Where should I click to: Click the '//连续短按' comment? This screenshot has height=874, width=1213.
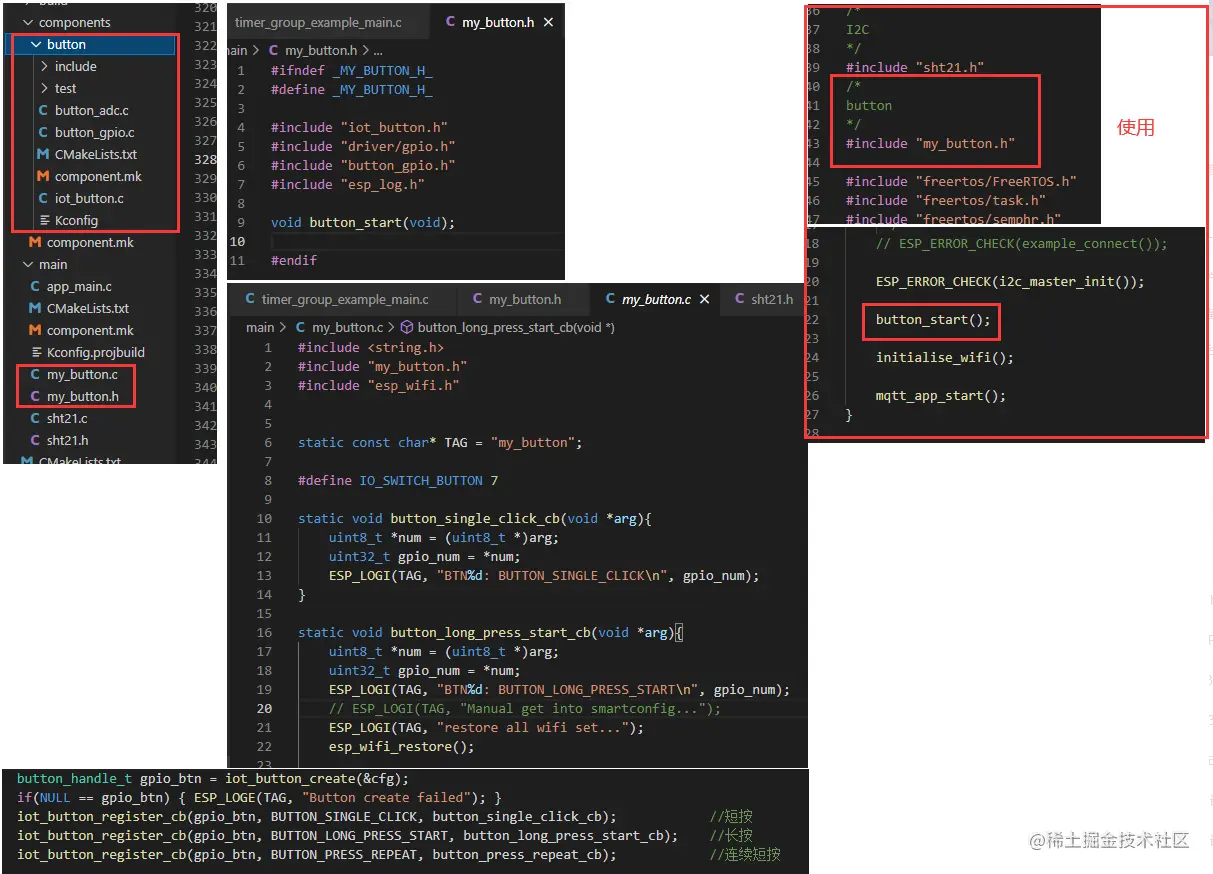pyautogui.click(x=745, y=854)
